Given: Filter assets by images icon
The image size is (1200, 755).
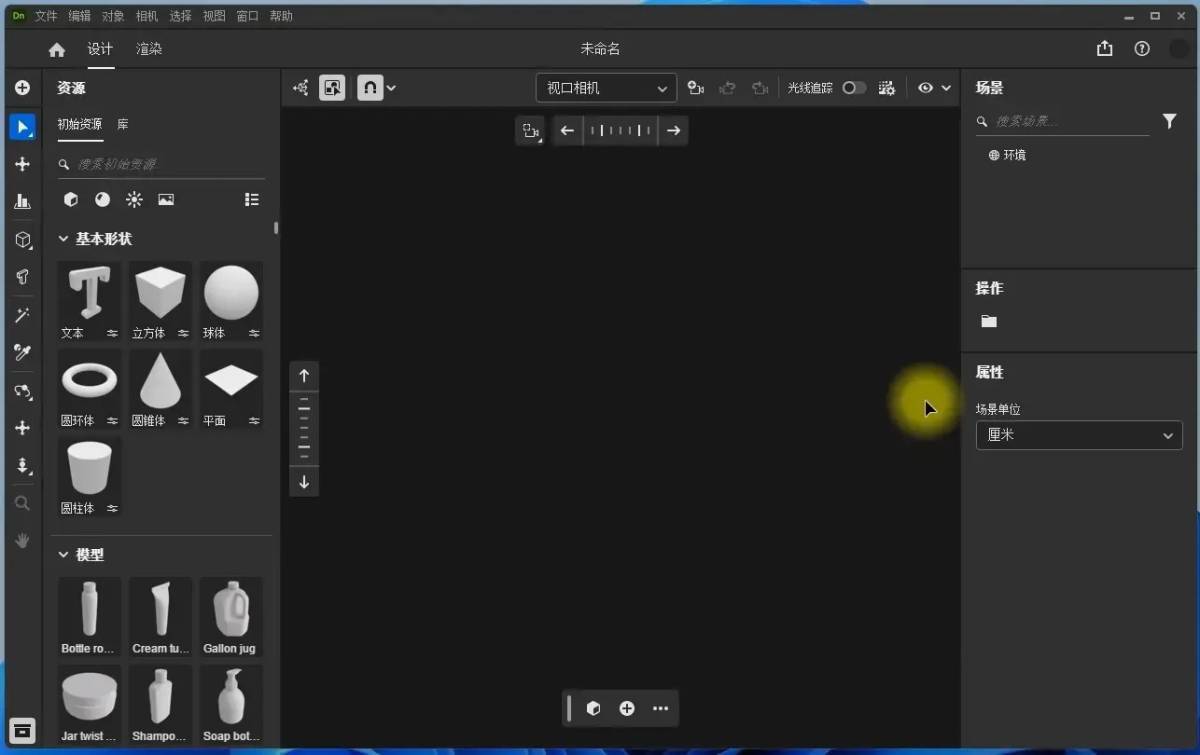Looking at the screenshot, I should (166, 200).
